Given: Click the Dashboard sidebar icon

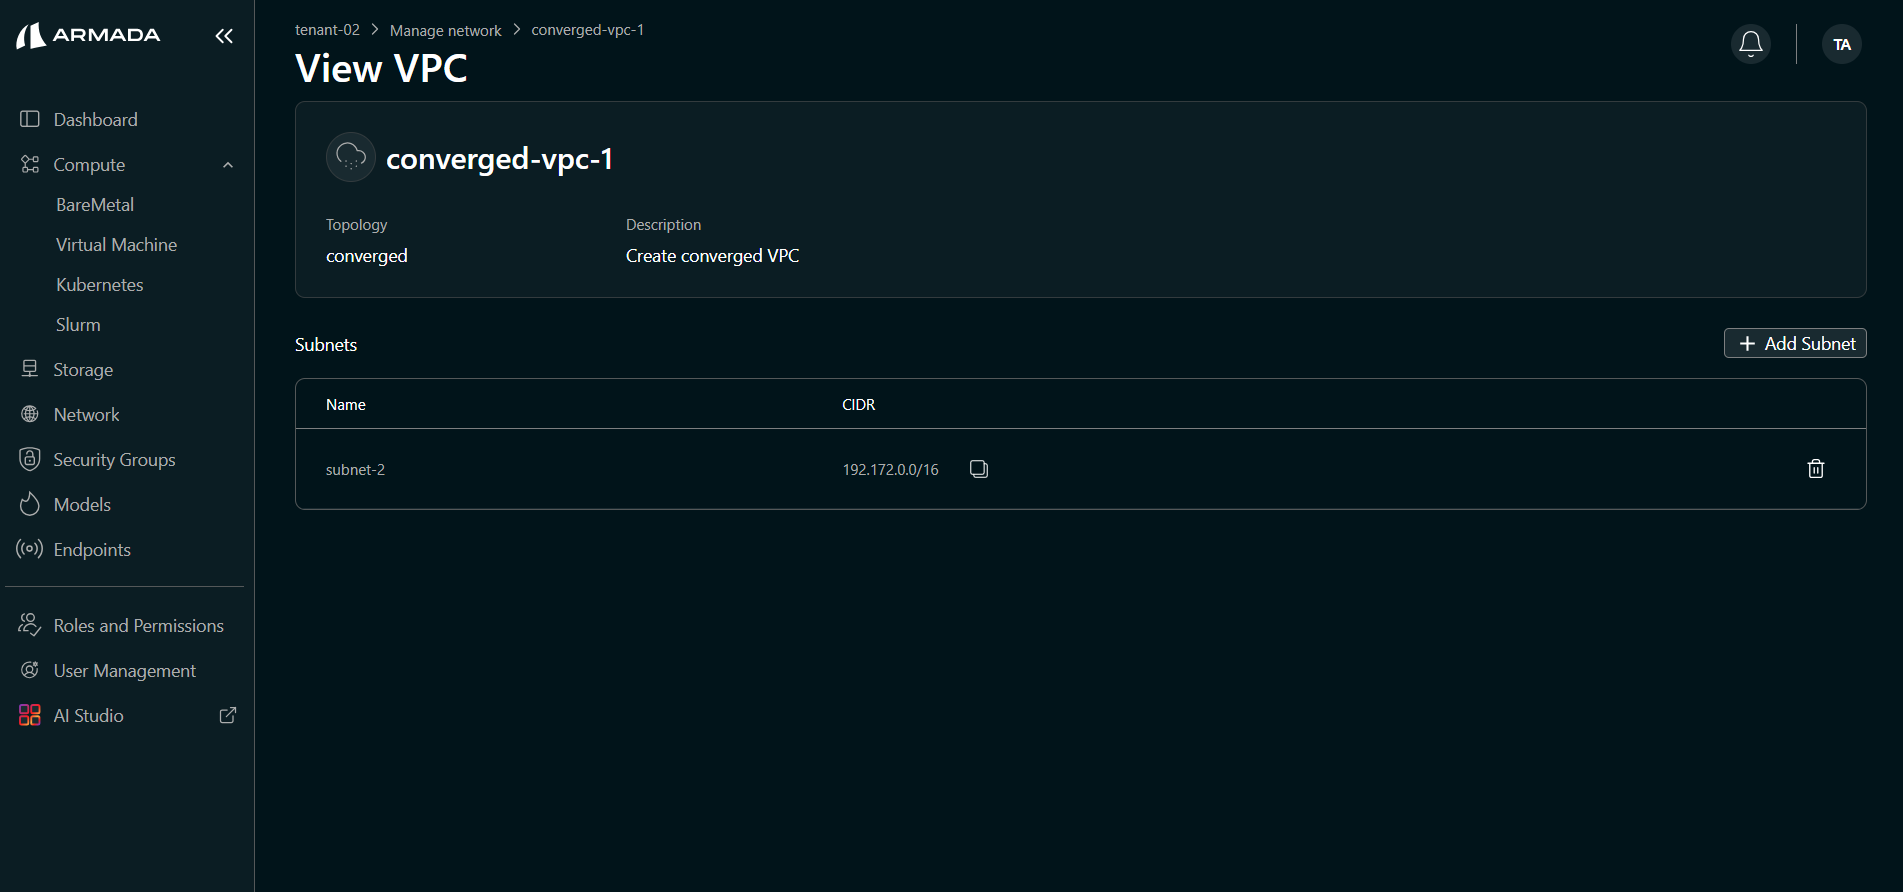Looking at the screenshot, I should click(30, 119).
